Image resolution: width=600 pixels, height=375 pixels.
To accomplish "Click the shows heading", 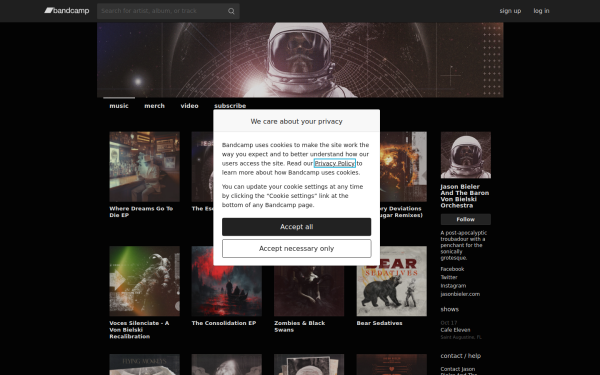I will coord(450,309).
